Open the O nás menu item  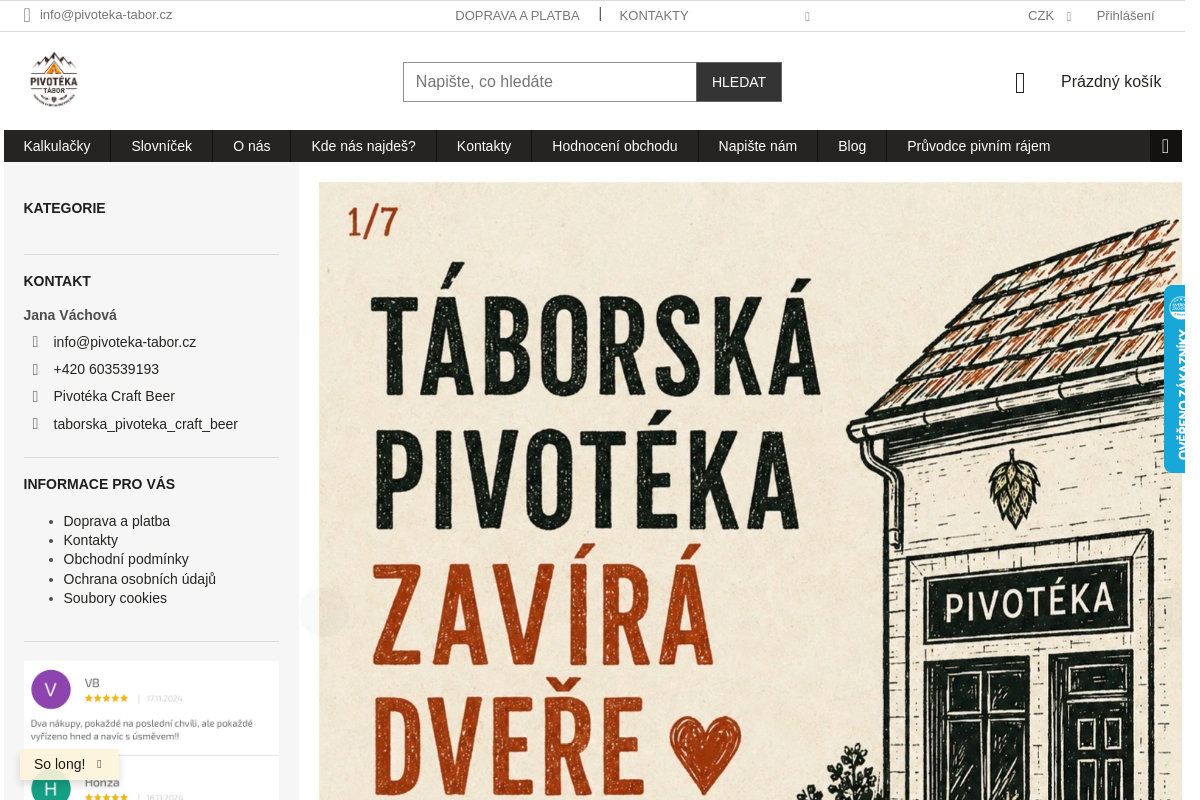point(252,146)
